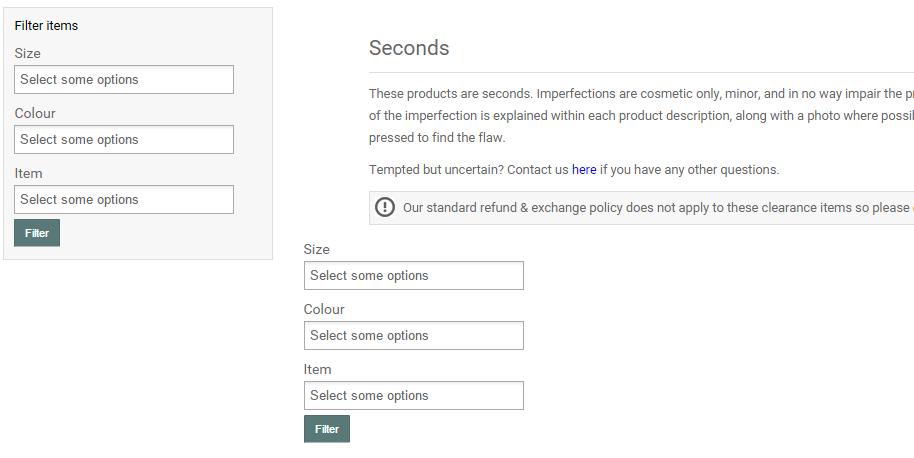Click the "Filter items" panel title

coord(46,26)
